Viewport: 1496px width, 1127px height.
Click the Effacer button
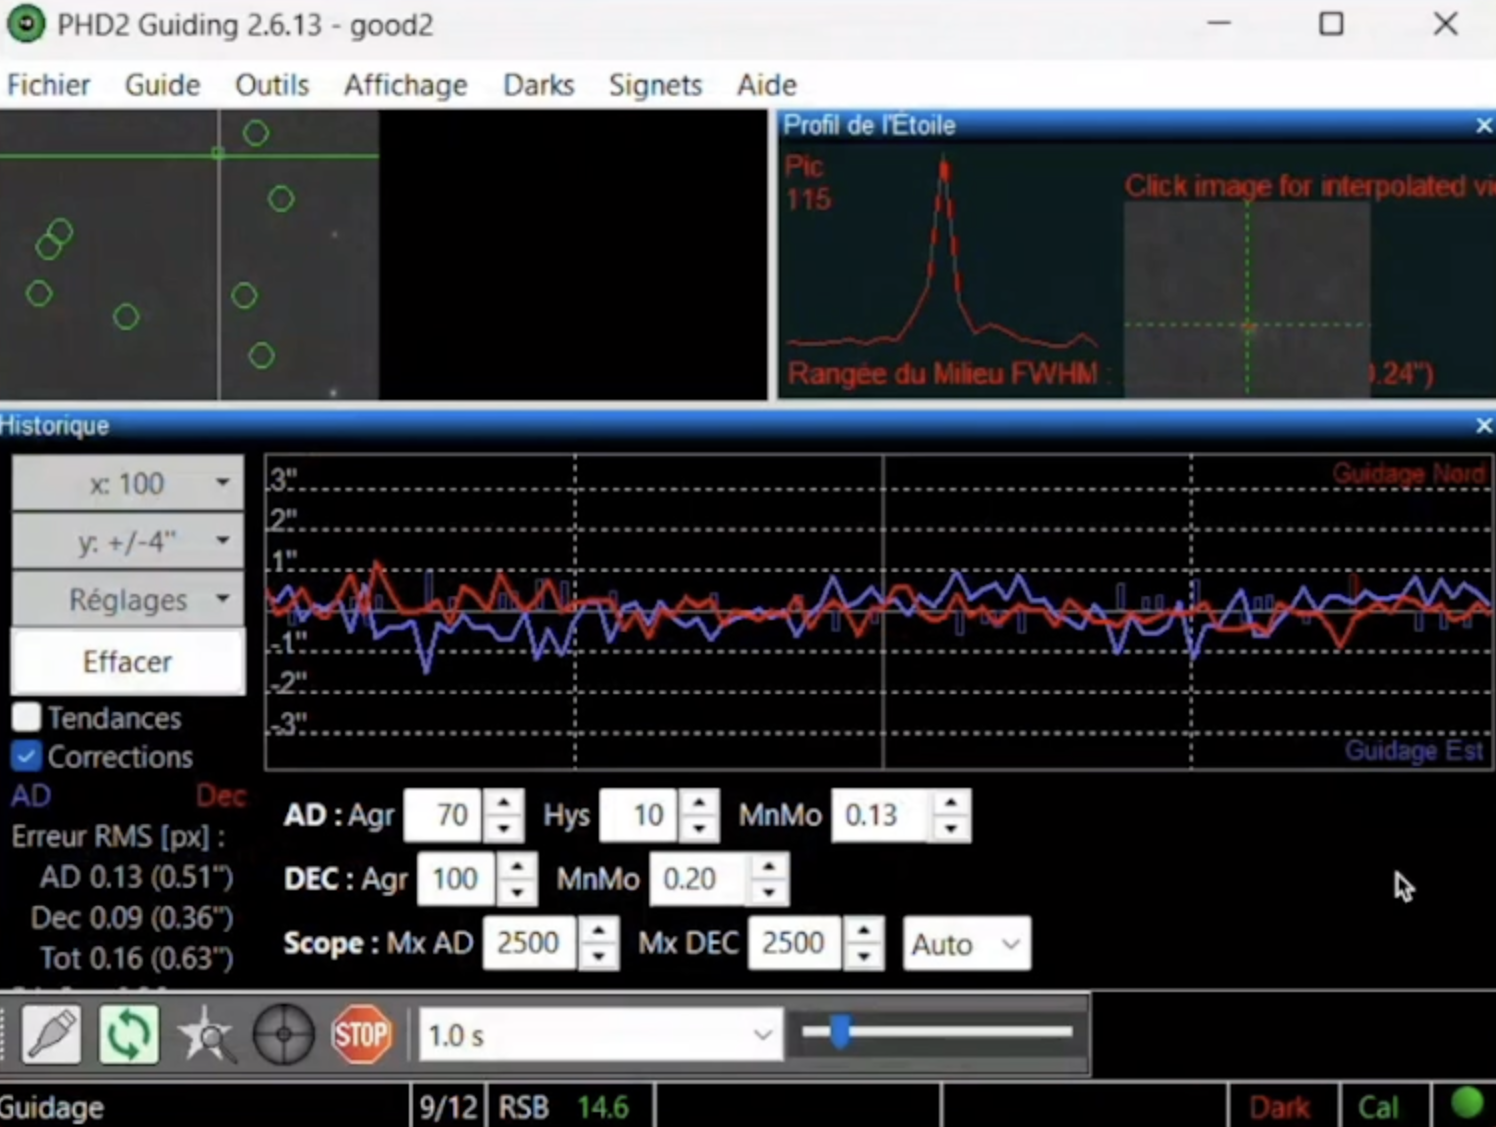click(x=127, y=661)
